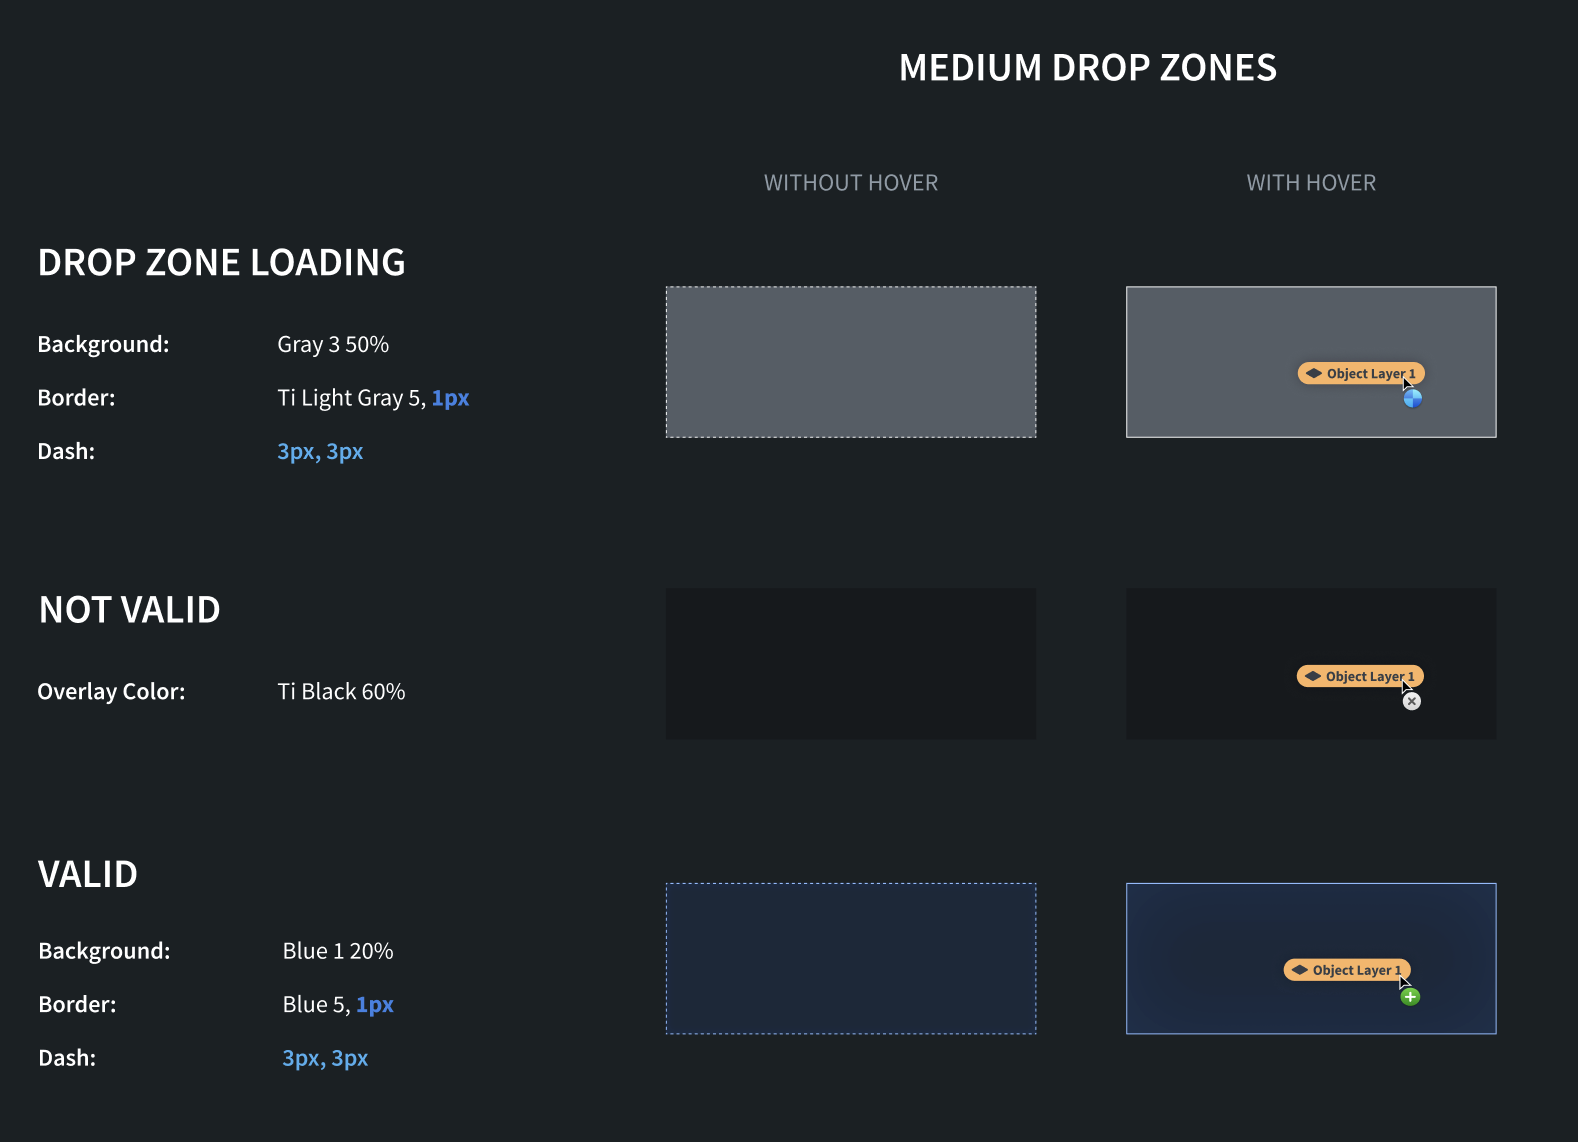Click Object Layer 1 chip in loading drop zone

(1361, 373)
